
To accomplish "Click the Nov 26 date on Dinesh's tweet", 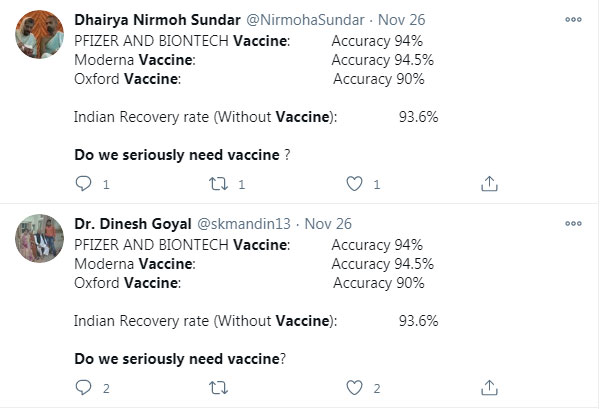I will (x=328, y=224).
